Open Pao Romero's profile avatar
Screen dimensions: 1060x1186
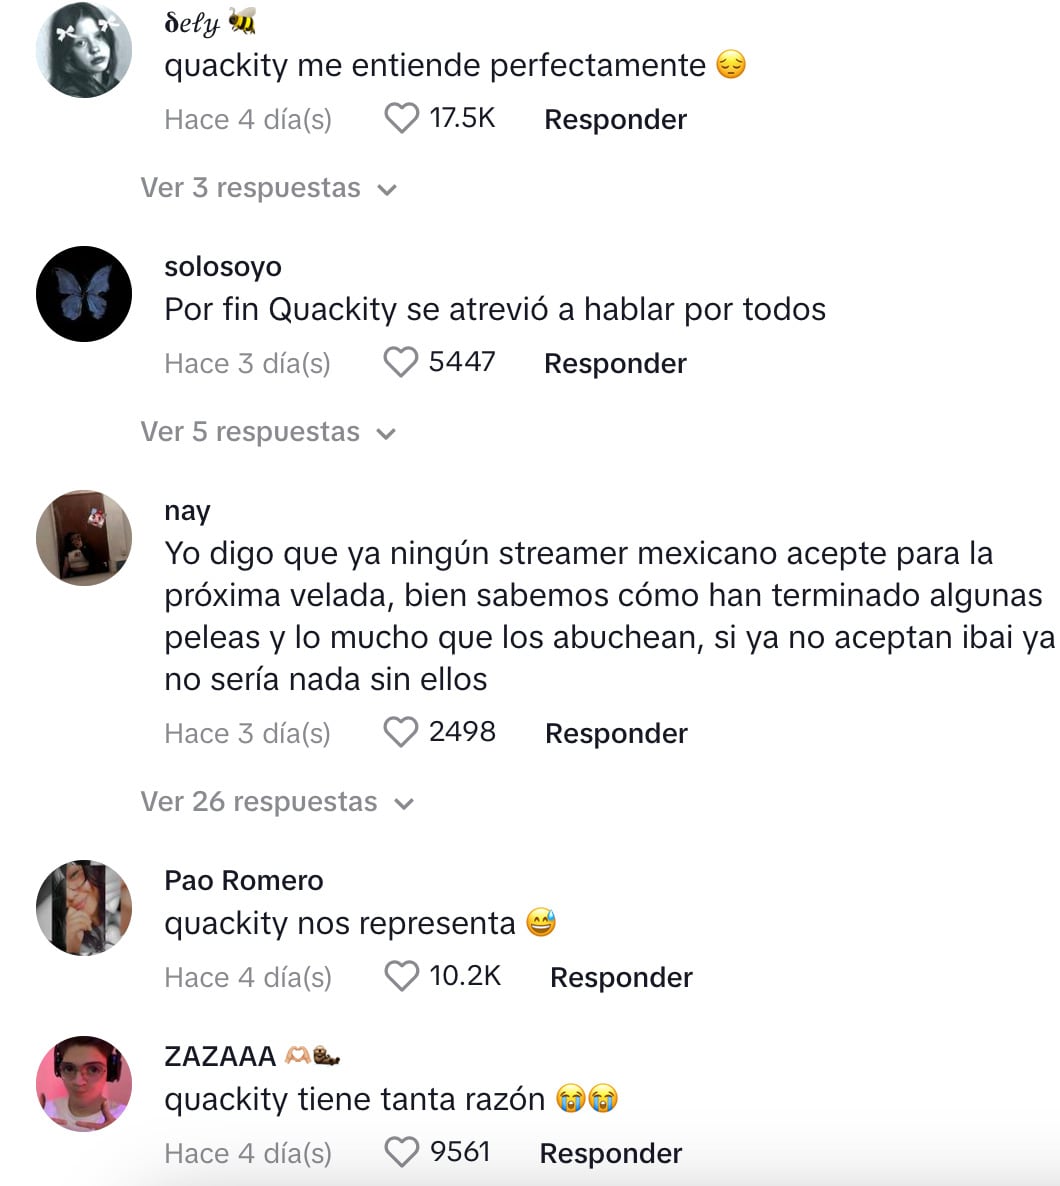pyautogui.click(x=84, y=908)
